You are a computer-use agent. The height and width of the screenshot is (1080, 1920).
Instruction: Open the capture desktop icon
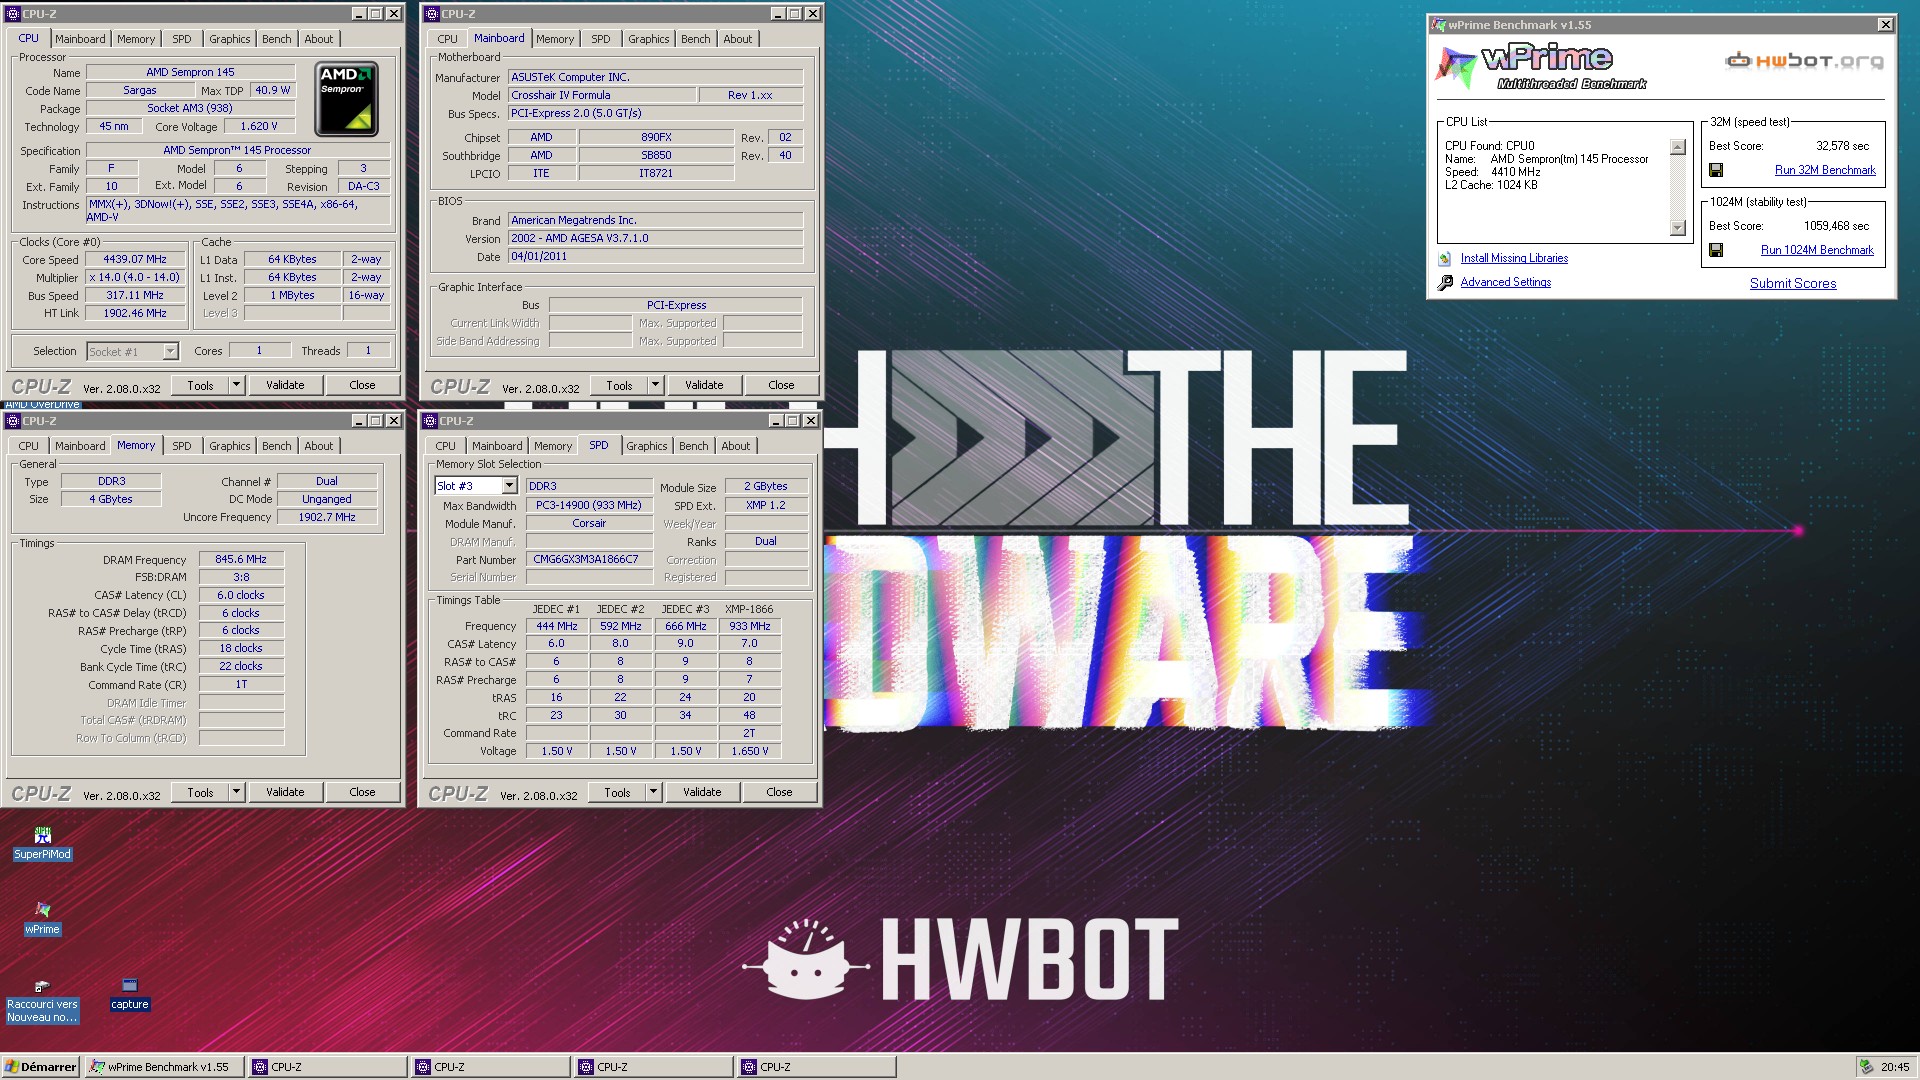[129, 994]
